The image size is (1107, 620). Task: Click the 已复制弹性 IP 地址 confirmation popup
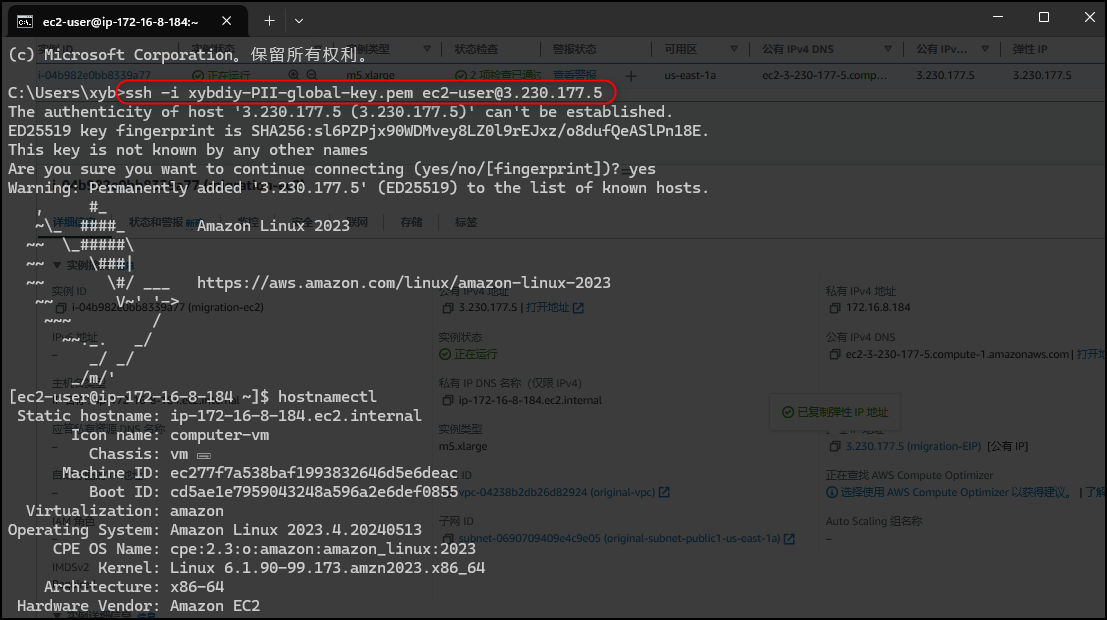click(x=834, y=412)
